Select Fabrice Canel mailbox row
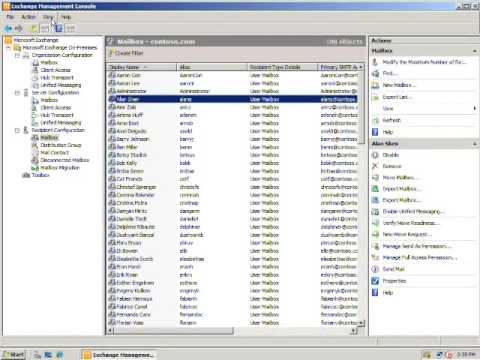Screen dimensions: 480x360 [233, 307]
